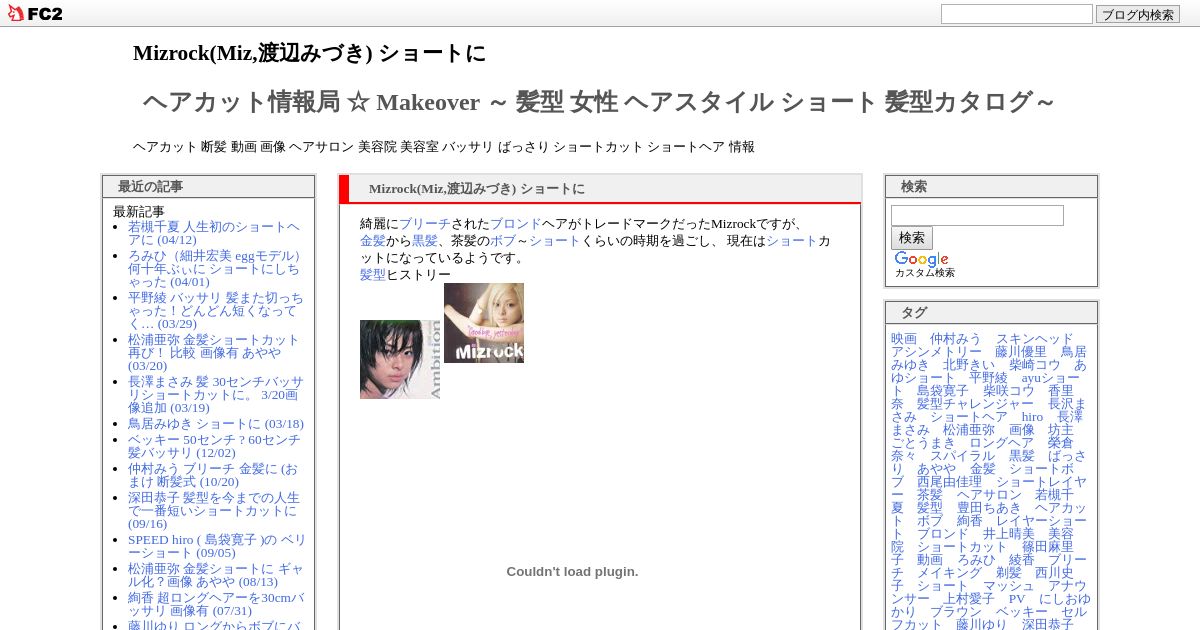Select the ヘアサロン tag
Screen dimensions: 1200x630
[x=988, y=495]
